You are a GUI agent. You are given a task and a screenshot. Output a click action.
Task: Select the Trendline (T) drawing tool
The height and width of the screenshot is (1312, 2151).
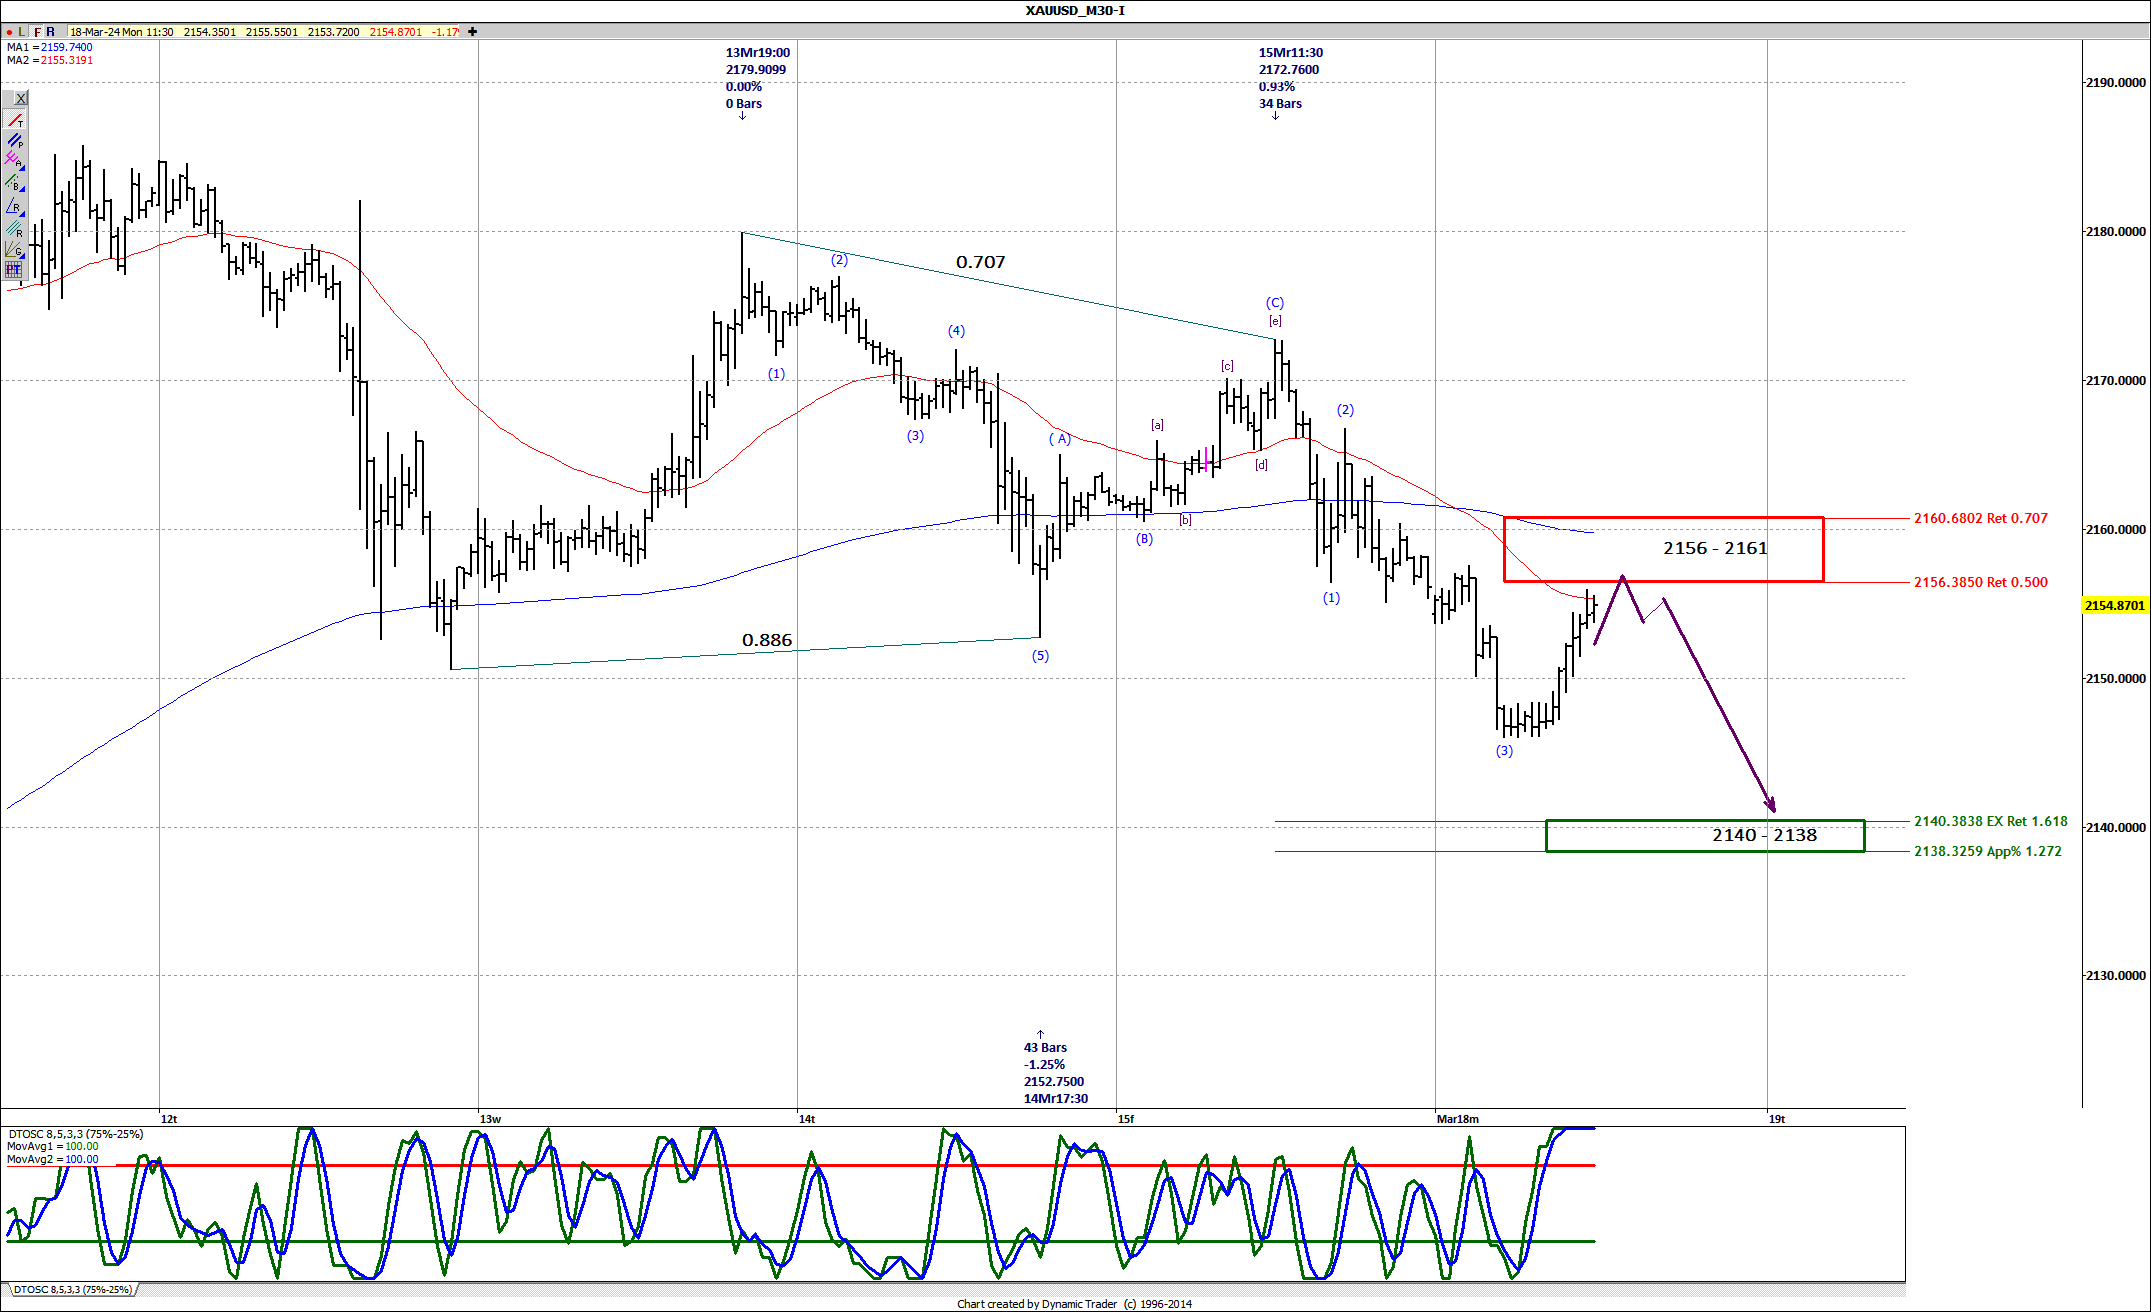coord(15,121)
